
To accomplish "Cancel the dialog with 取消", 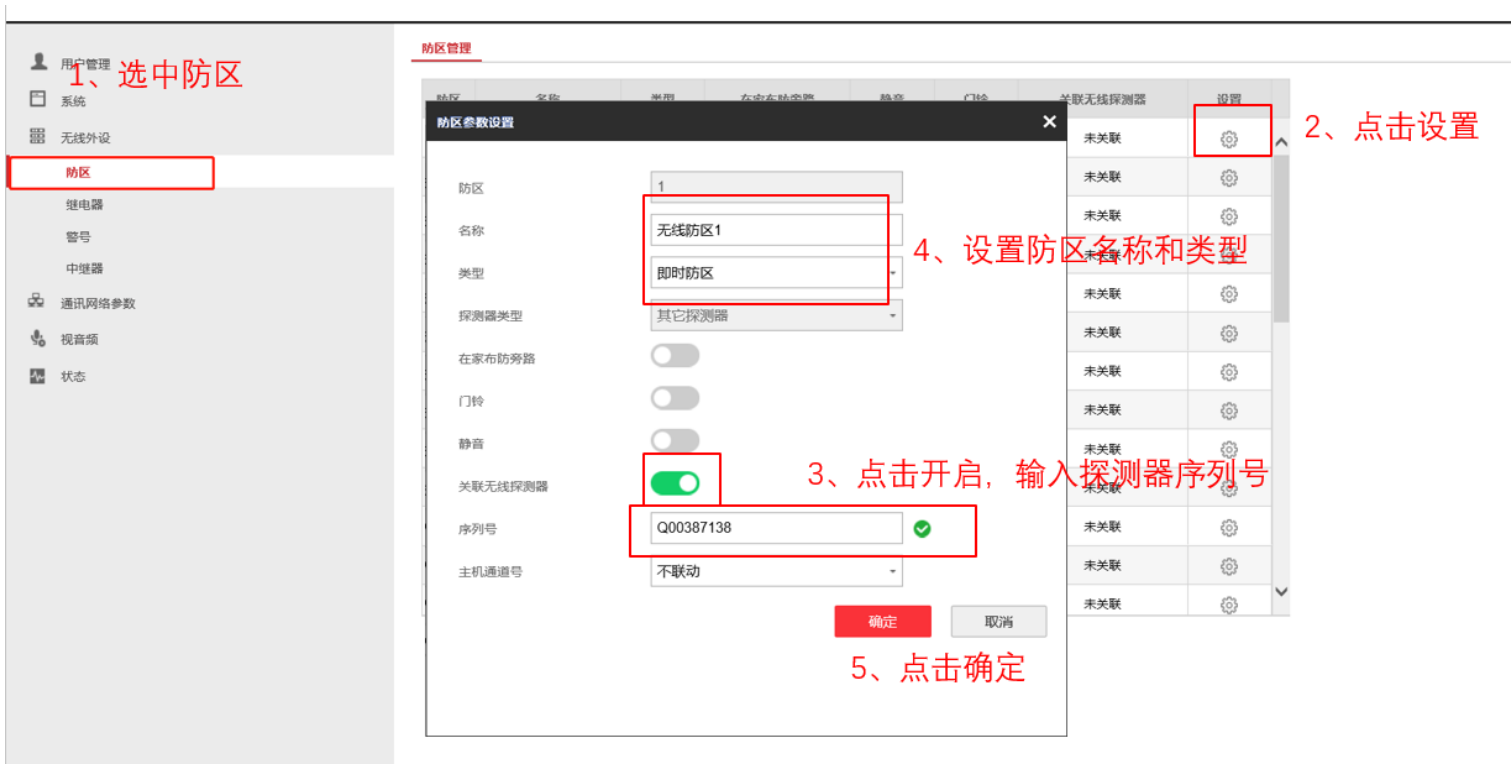I will 999,621.
